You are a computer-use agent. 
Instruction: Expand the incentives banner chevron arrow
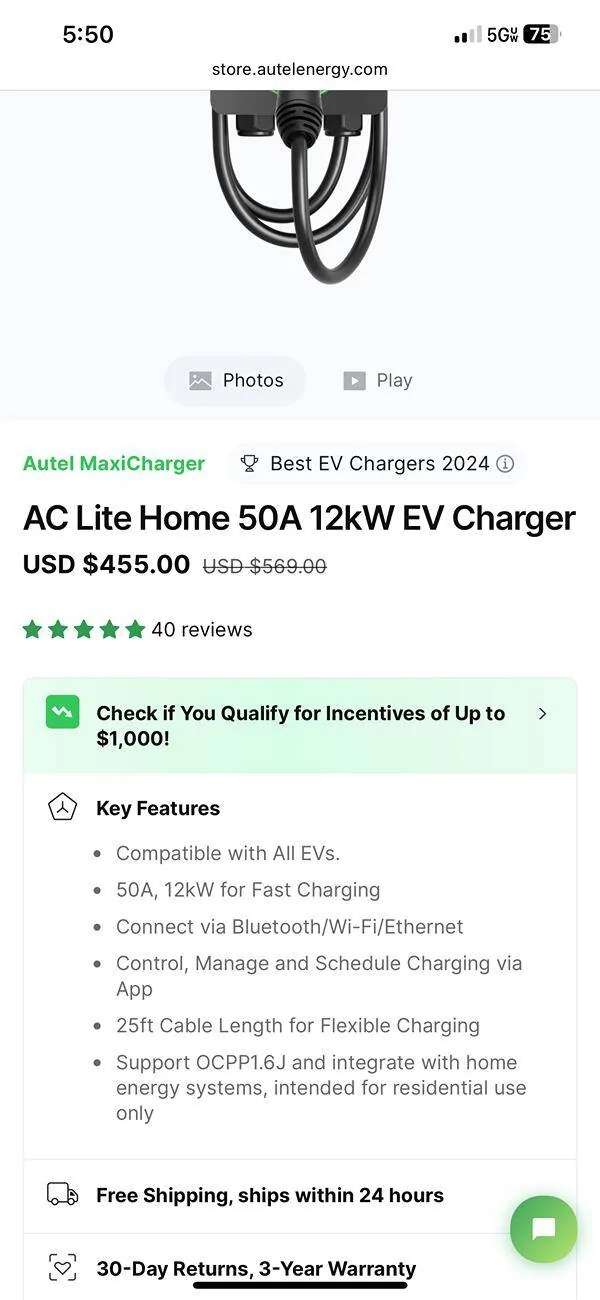pos(542,714)
